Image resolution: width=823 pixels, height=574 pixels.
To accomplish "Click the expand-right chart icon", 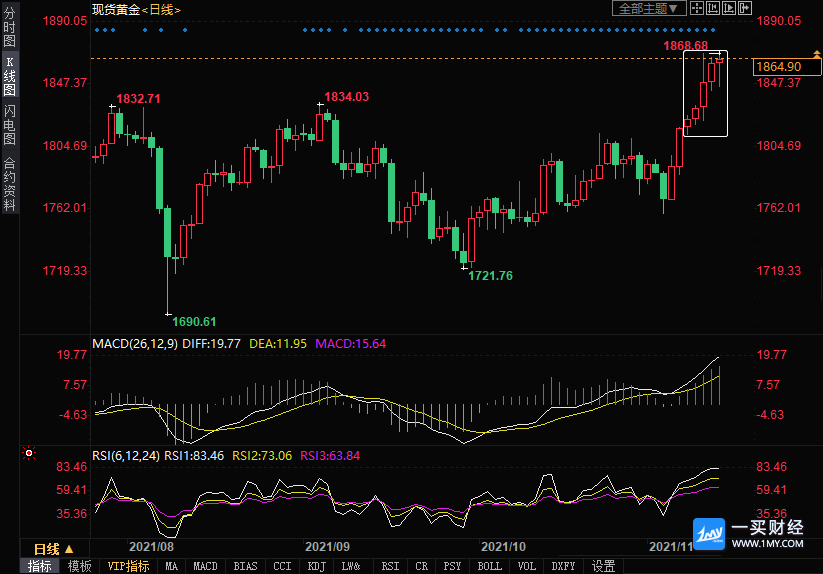I will [745, 8].
